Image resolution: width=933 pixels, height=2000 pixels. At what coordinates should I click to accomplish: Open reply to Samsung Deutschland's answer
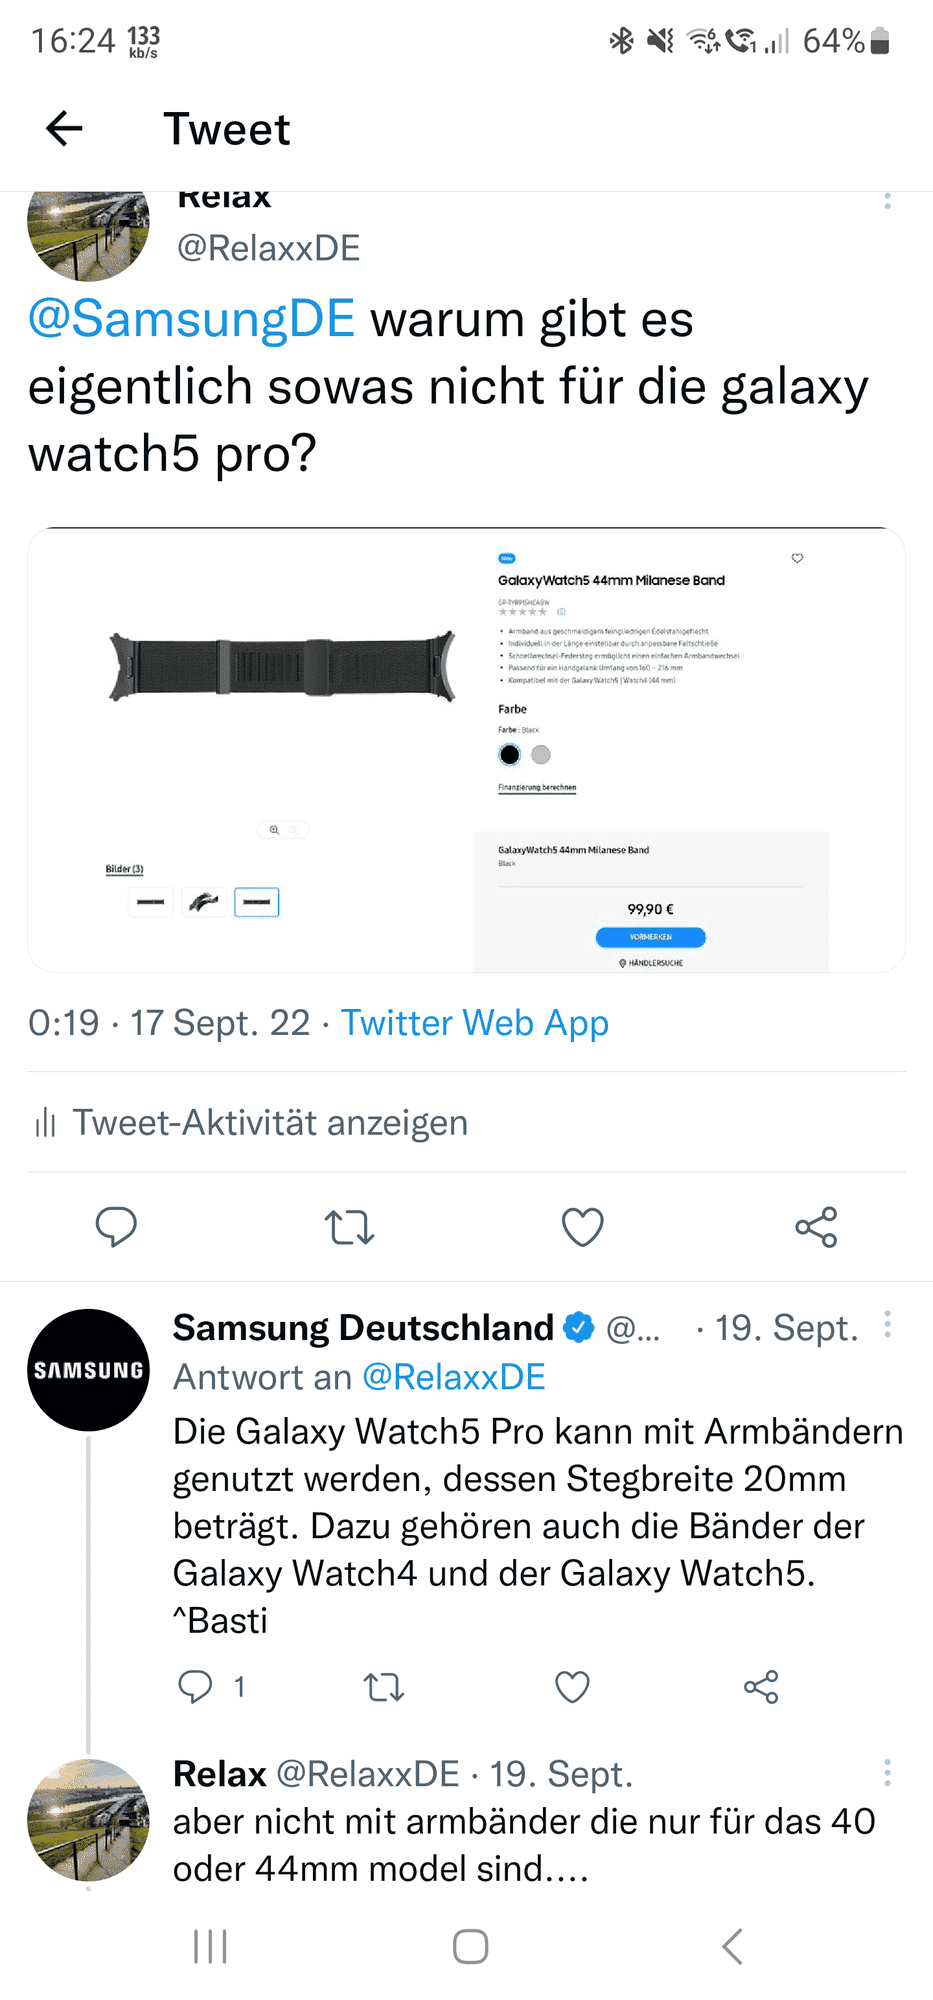[x=195, y=1687]
